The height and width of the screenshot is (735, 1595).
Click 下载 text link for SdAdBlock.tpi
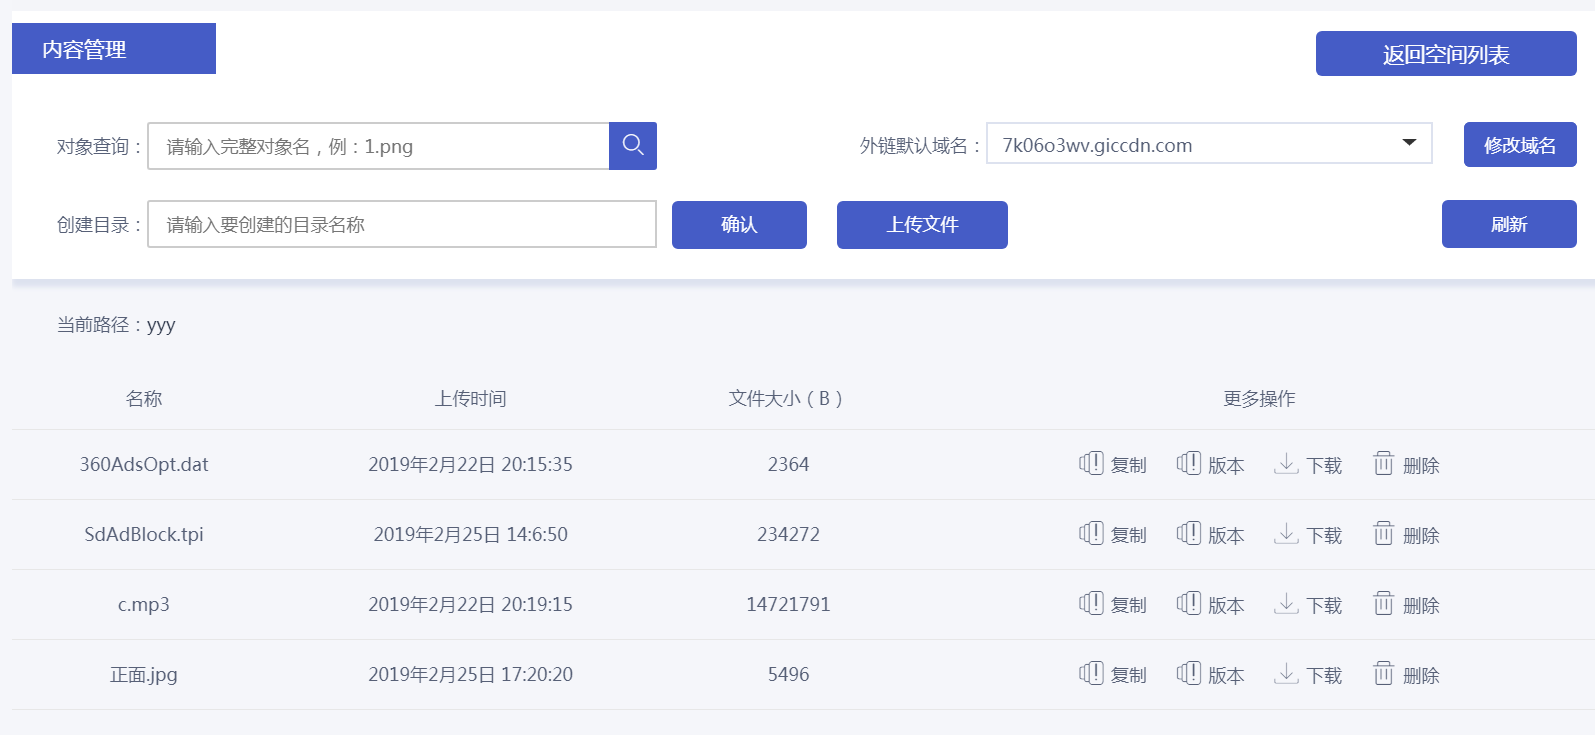pos(1324,535)
